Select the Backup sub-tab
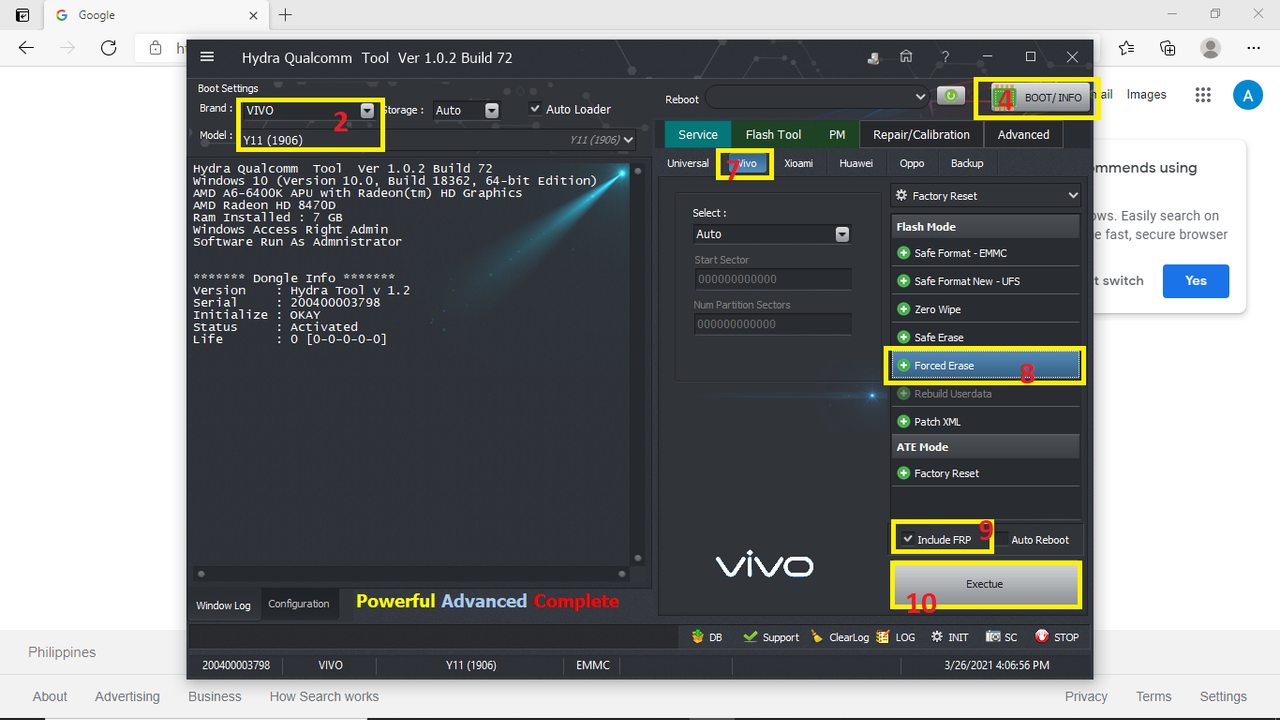Viewport: 1280px width, 720px height. [x=967, y=163]
